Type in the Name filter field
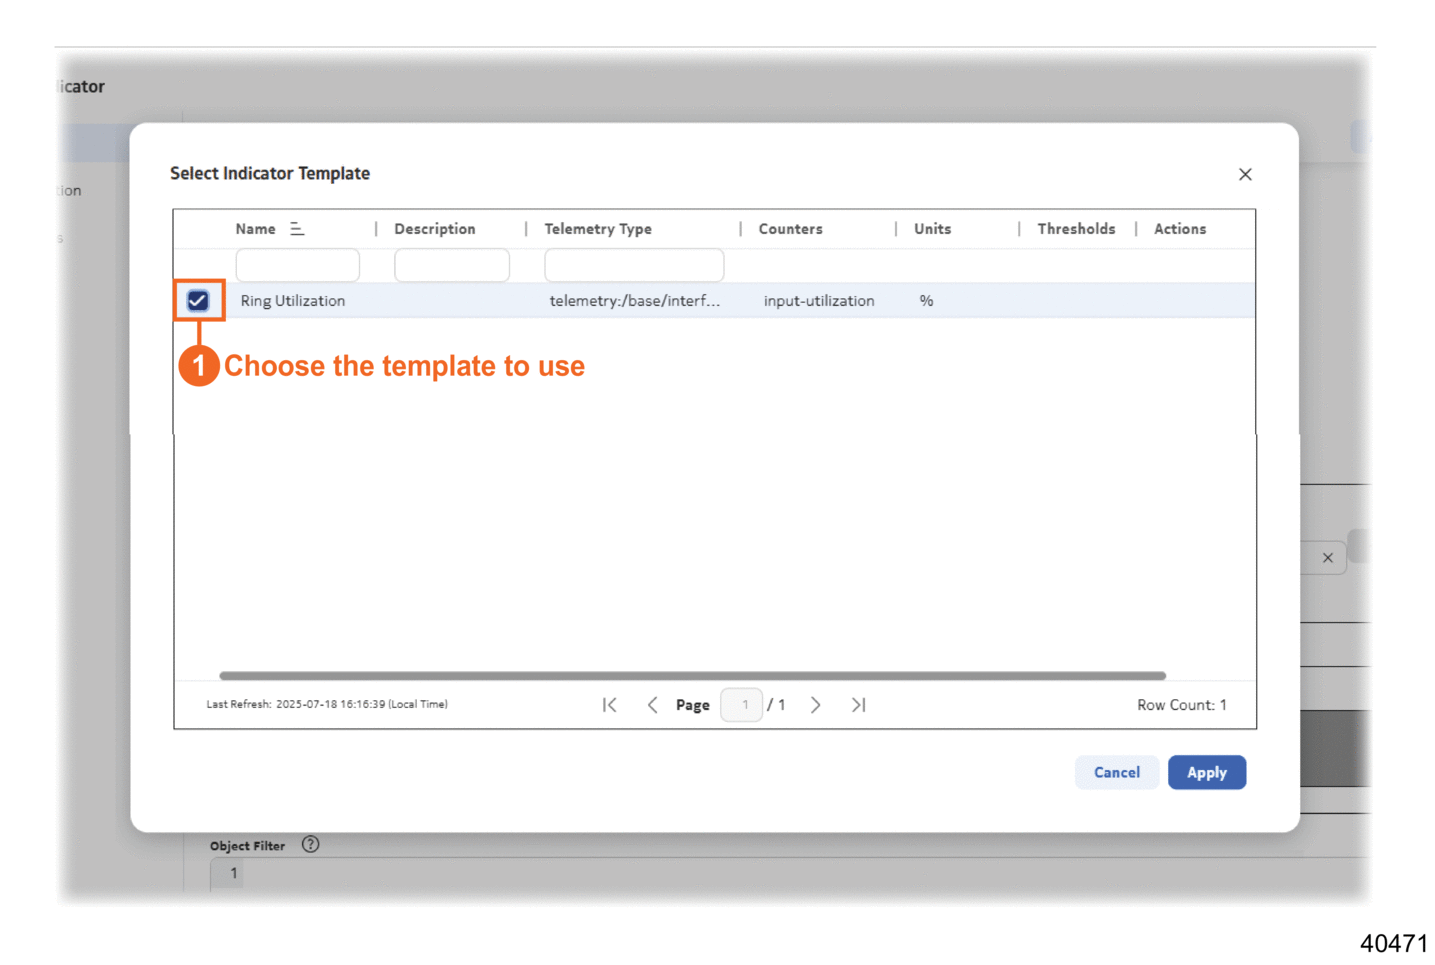 pos(297,266)
